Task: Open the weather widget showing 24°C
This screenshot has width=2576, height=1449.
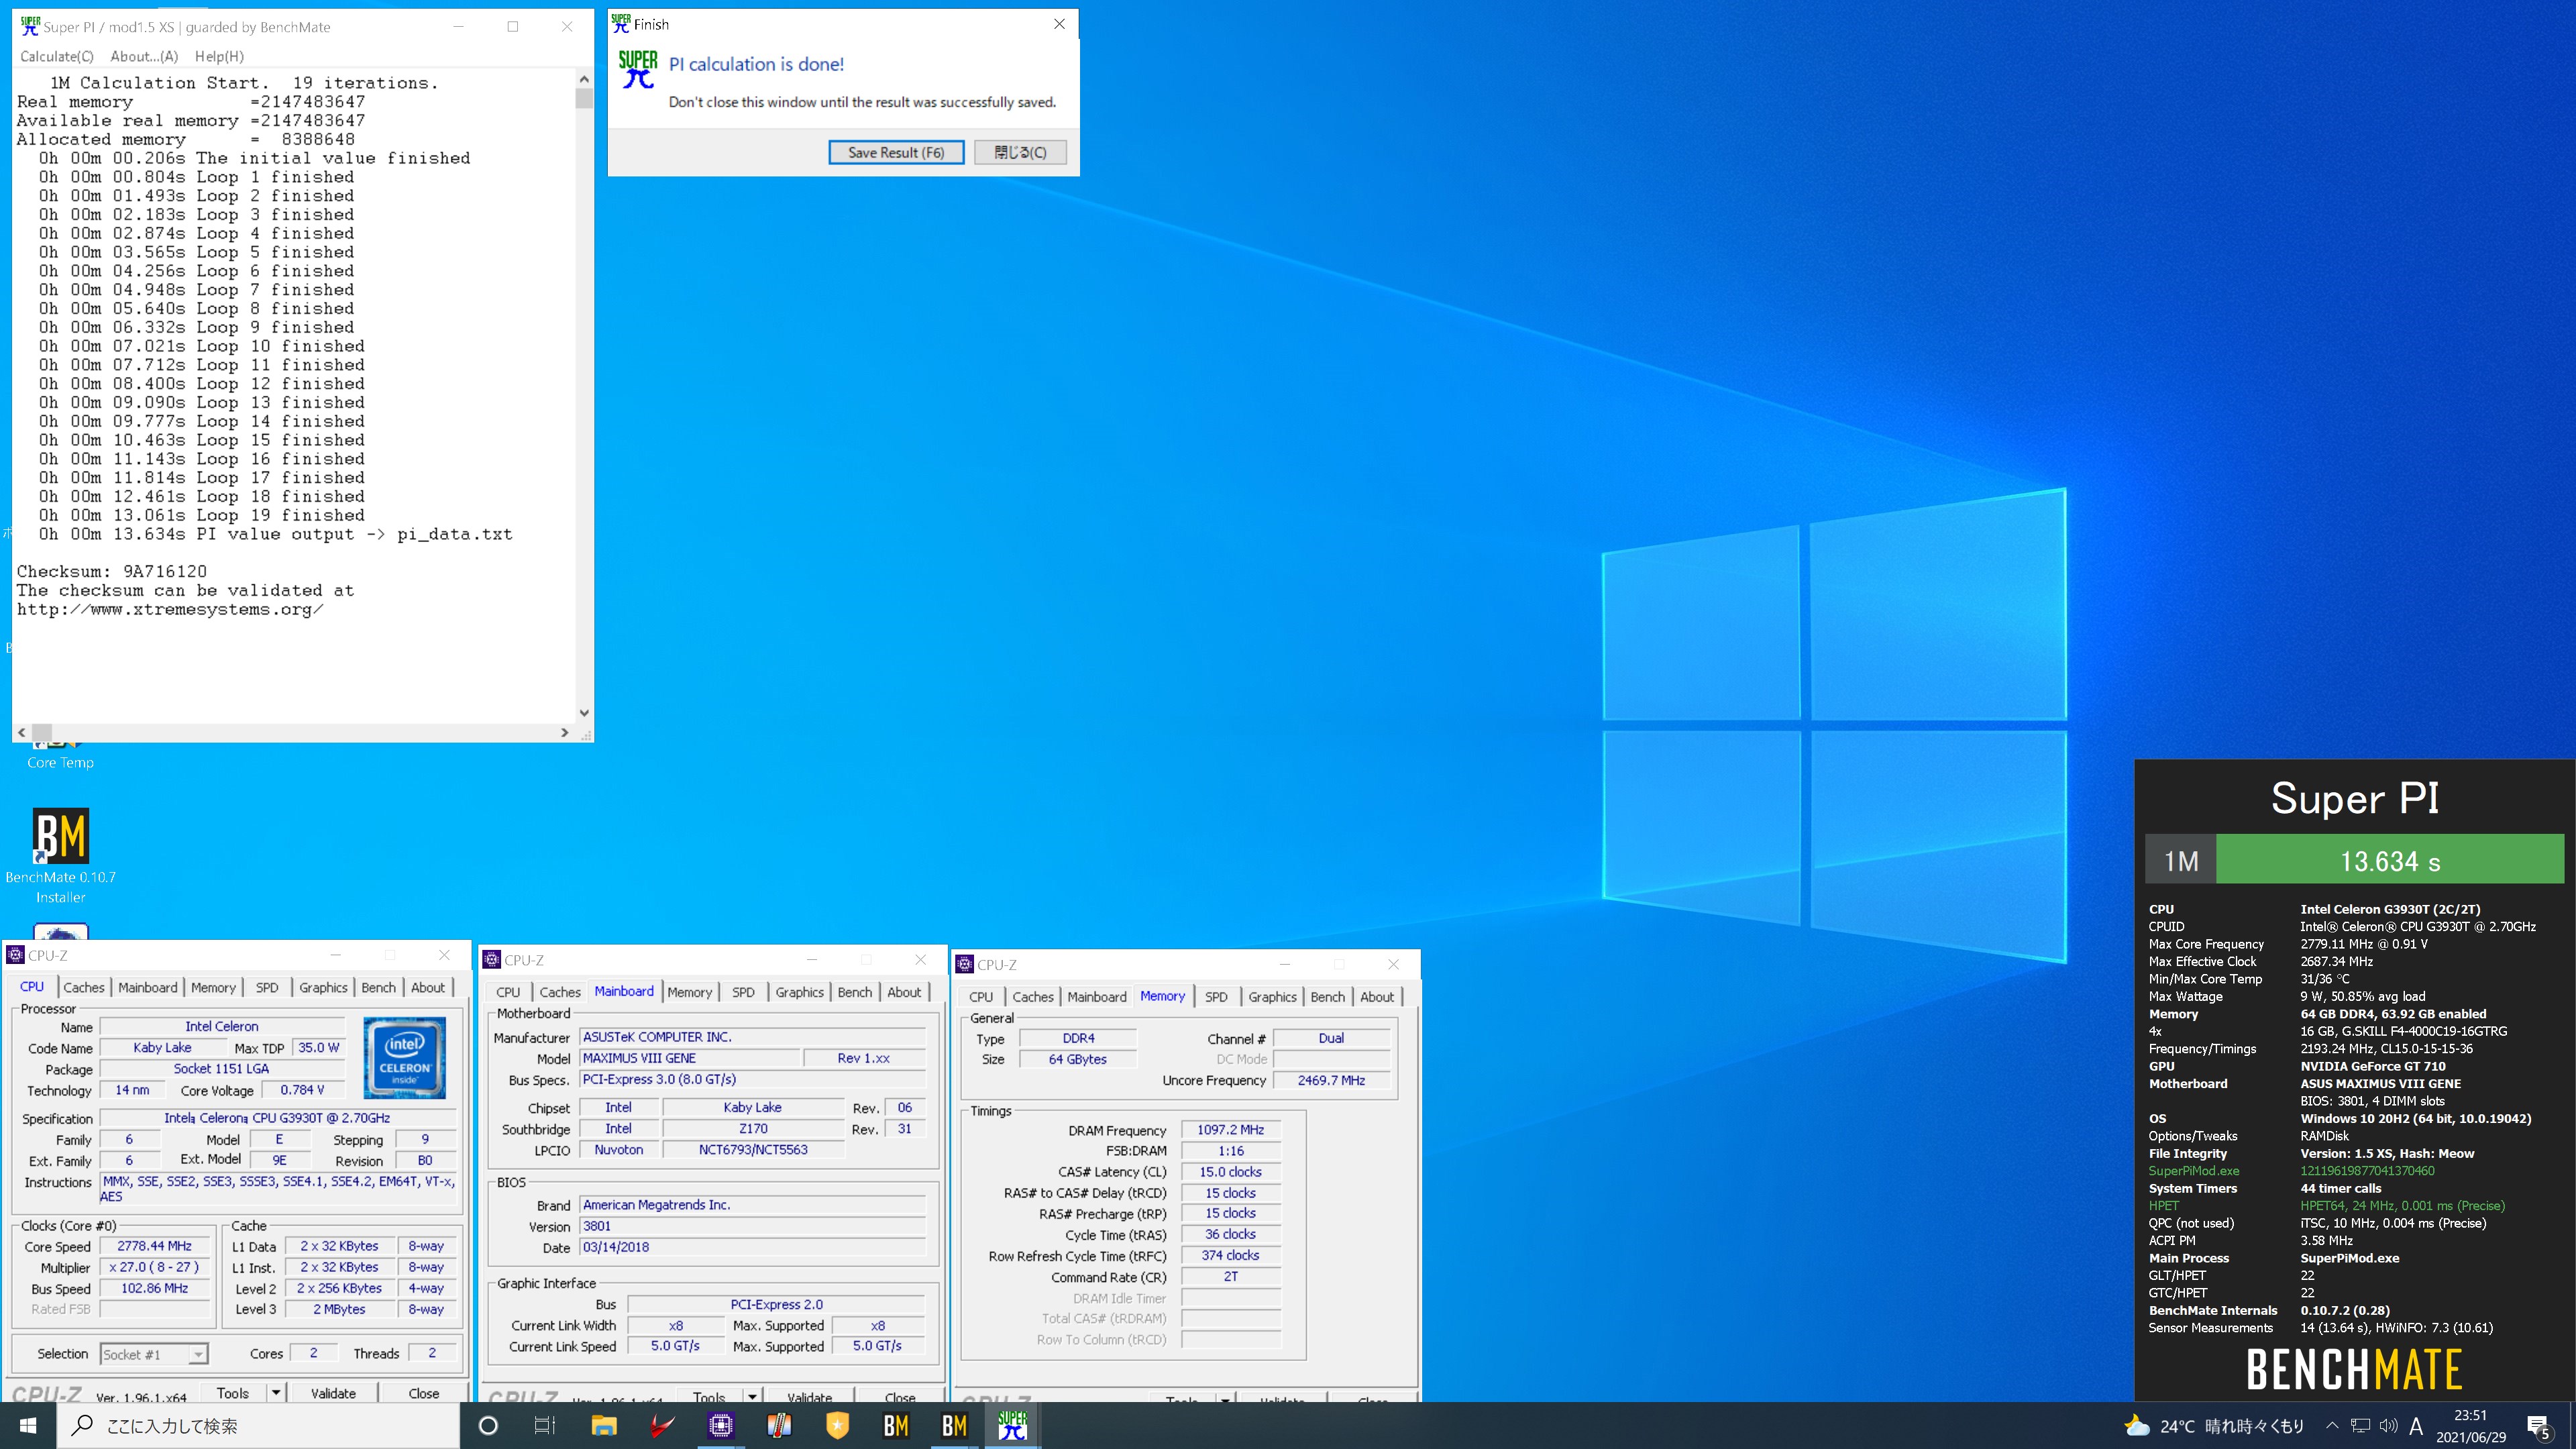Action: click(x=2214, y=1425)
